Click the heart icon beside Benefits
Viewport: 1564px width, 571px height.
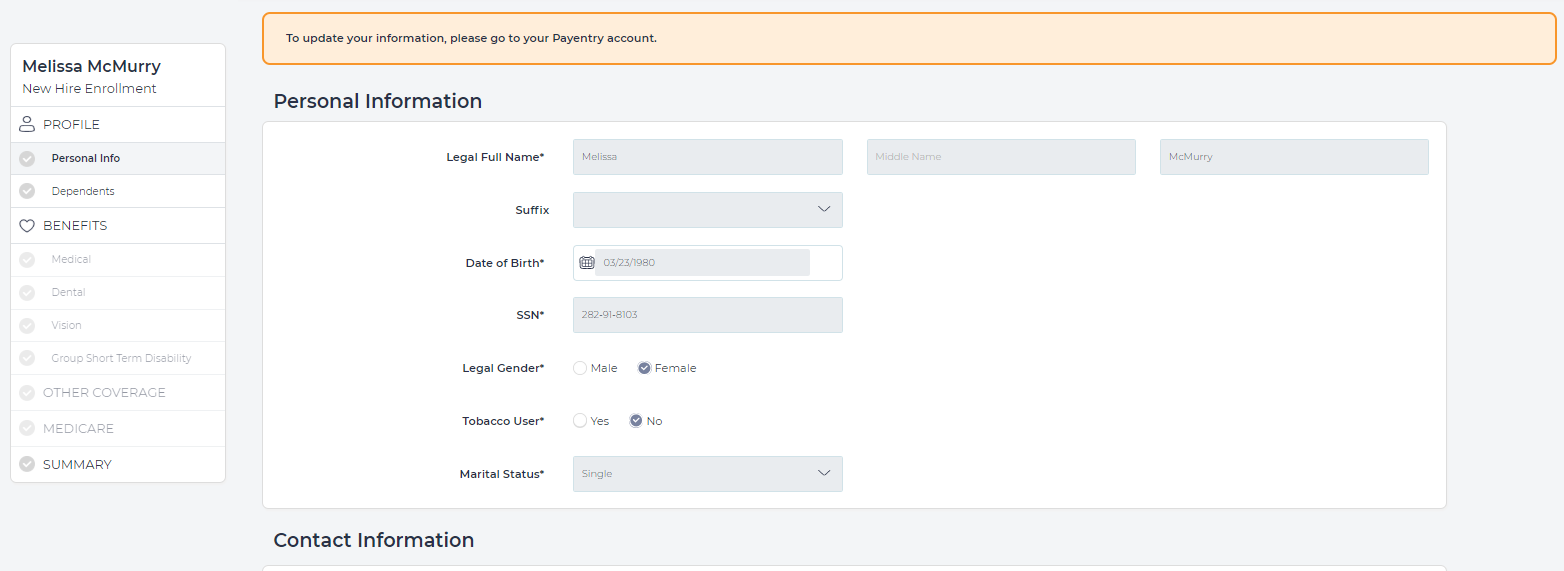[x=27, y=226]
